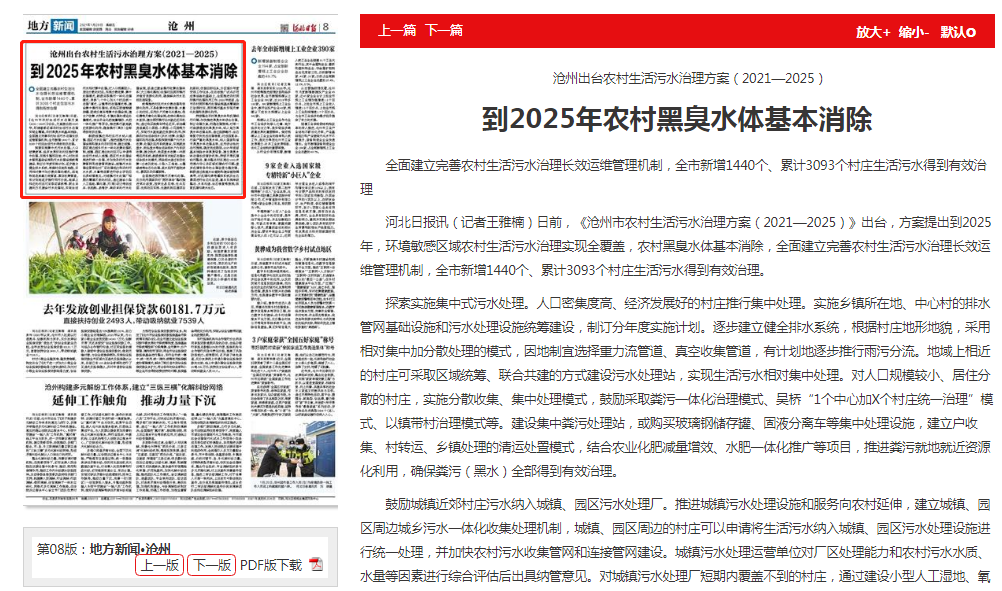
Task: Open the 去年全市新增规上工业企业390家 article
Action: (293, 48)
